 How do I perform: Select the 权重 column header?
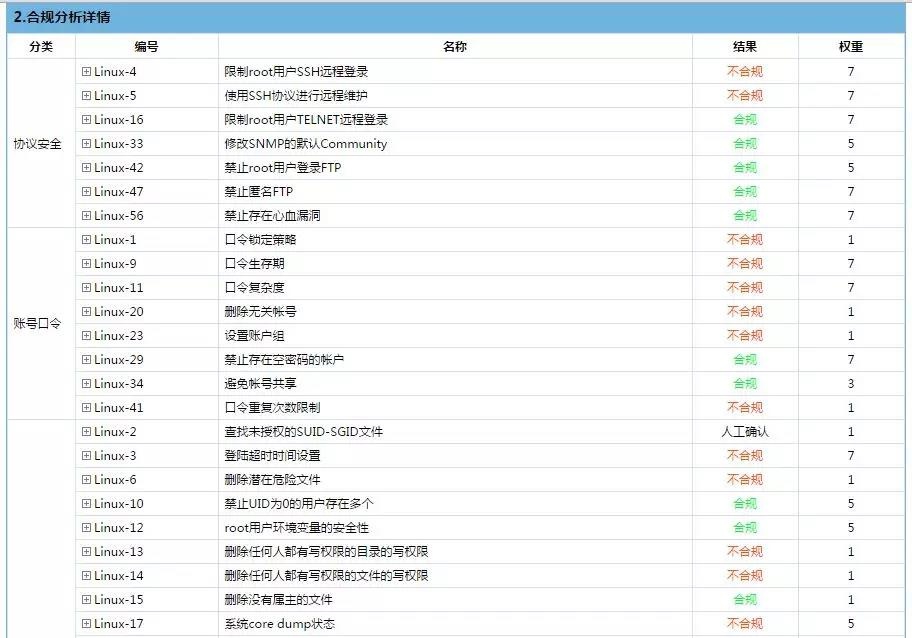851,47
